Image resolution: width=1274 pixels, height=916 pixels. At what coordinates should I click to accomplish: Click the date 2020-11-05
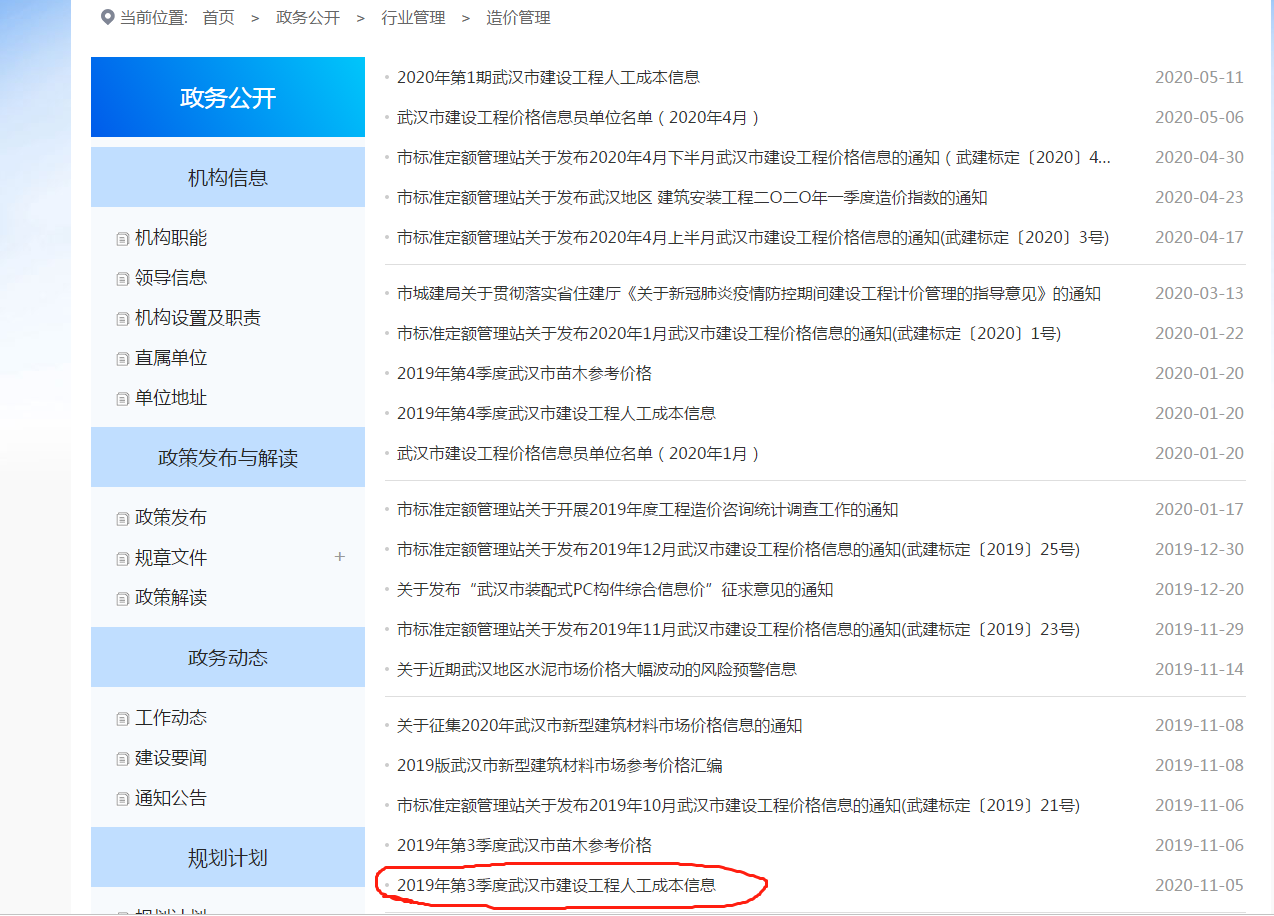pos(1199,885)
